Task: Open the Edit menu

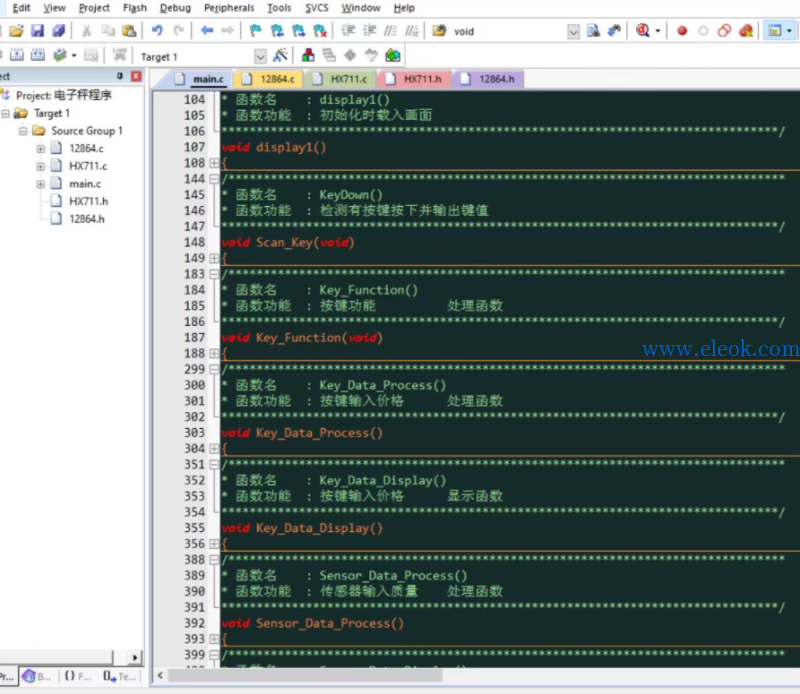Action: (x=21, y=8)
